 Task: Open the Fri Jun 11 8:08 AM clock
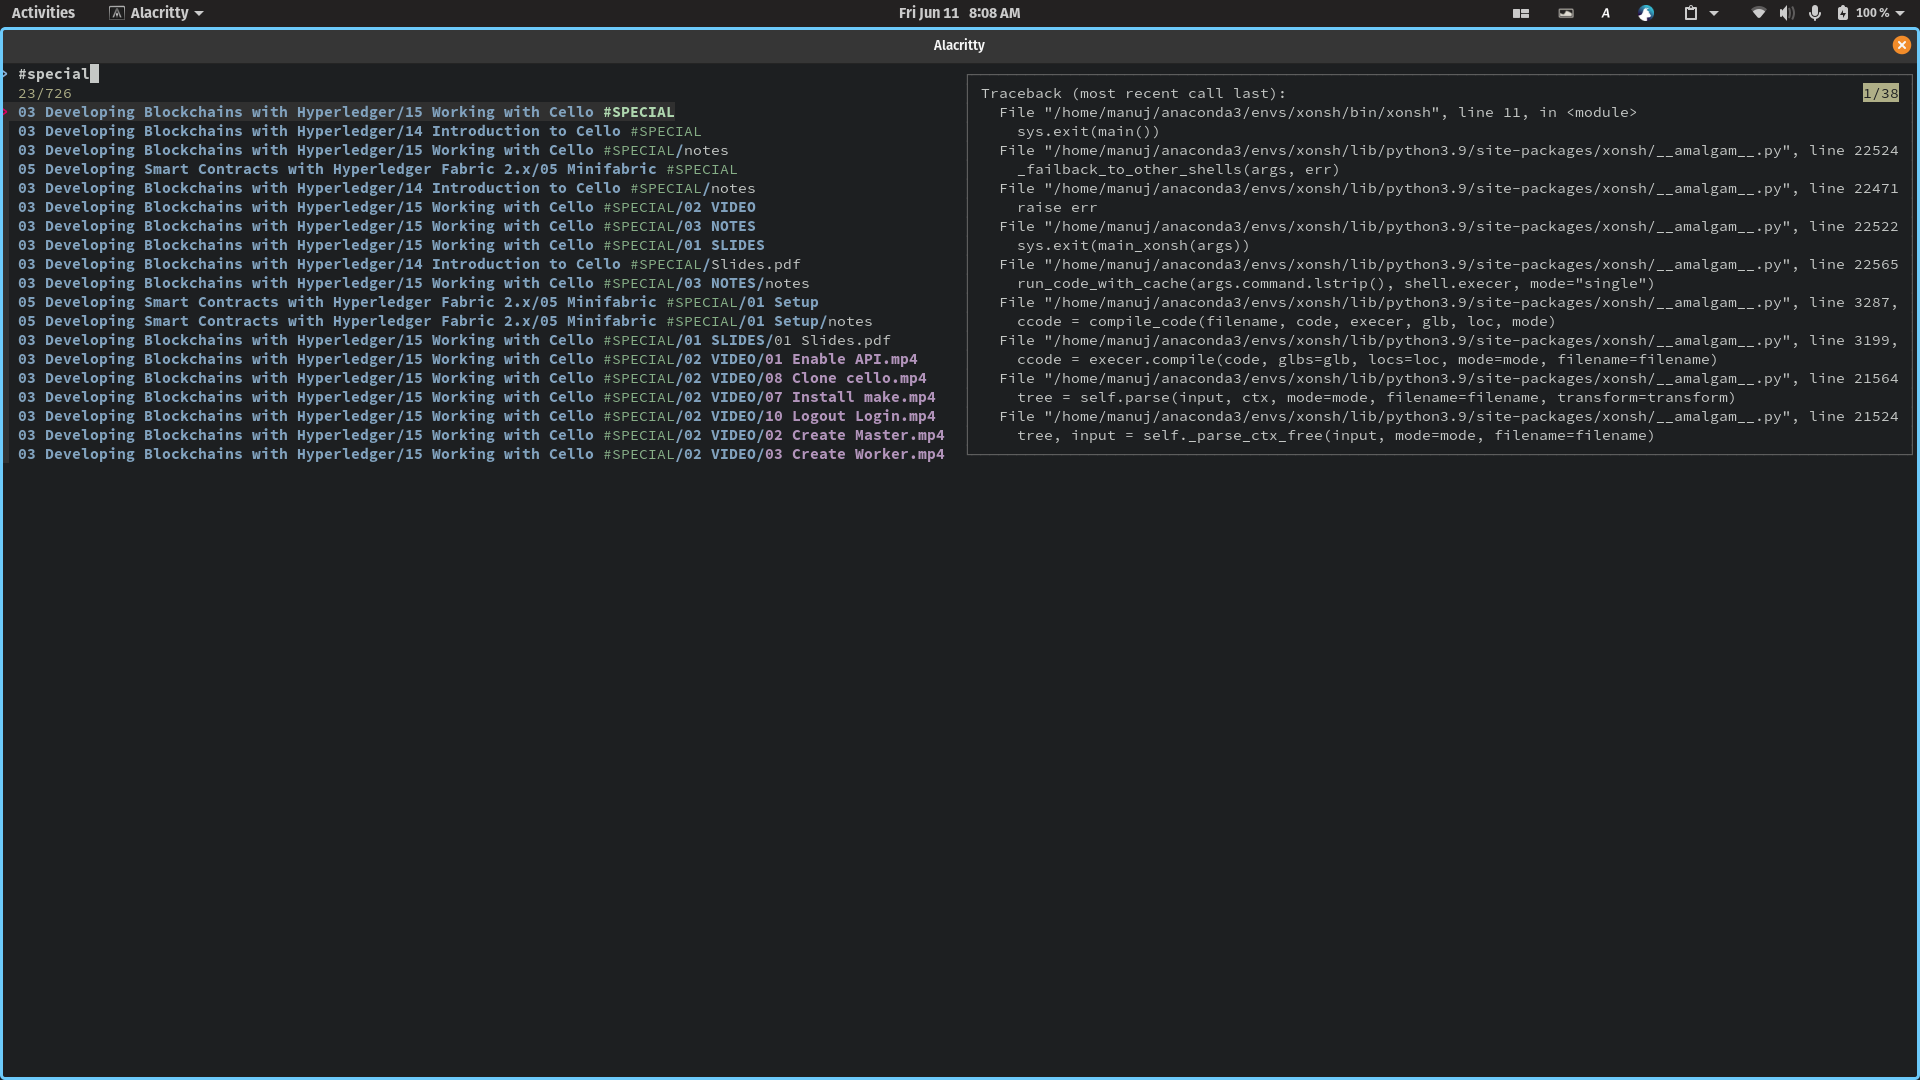(959, 13)
